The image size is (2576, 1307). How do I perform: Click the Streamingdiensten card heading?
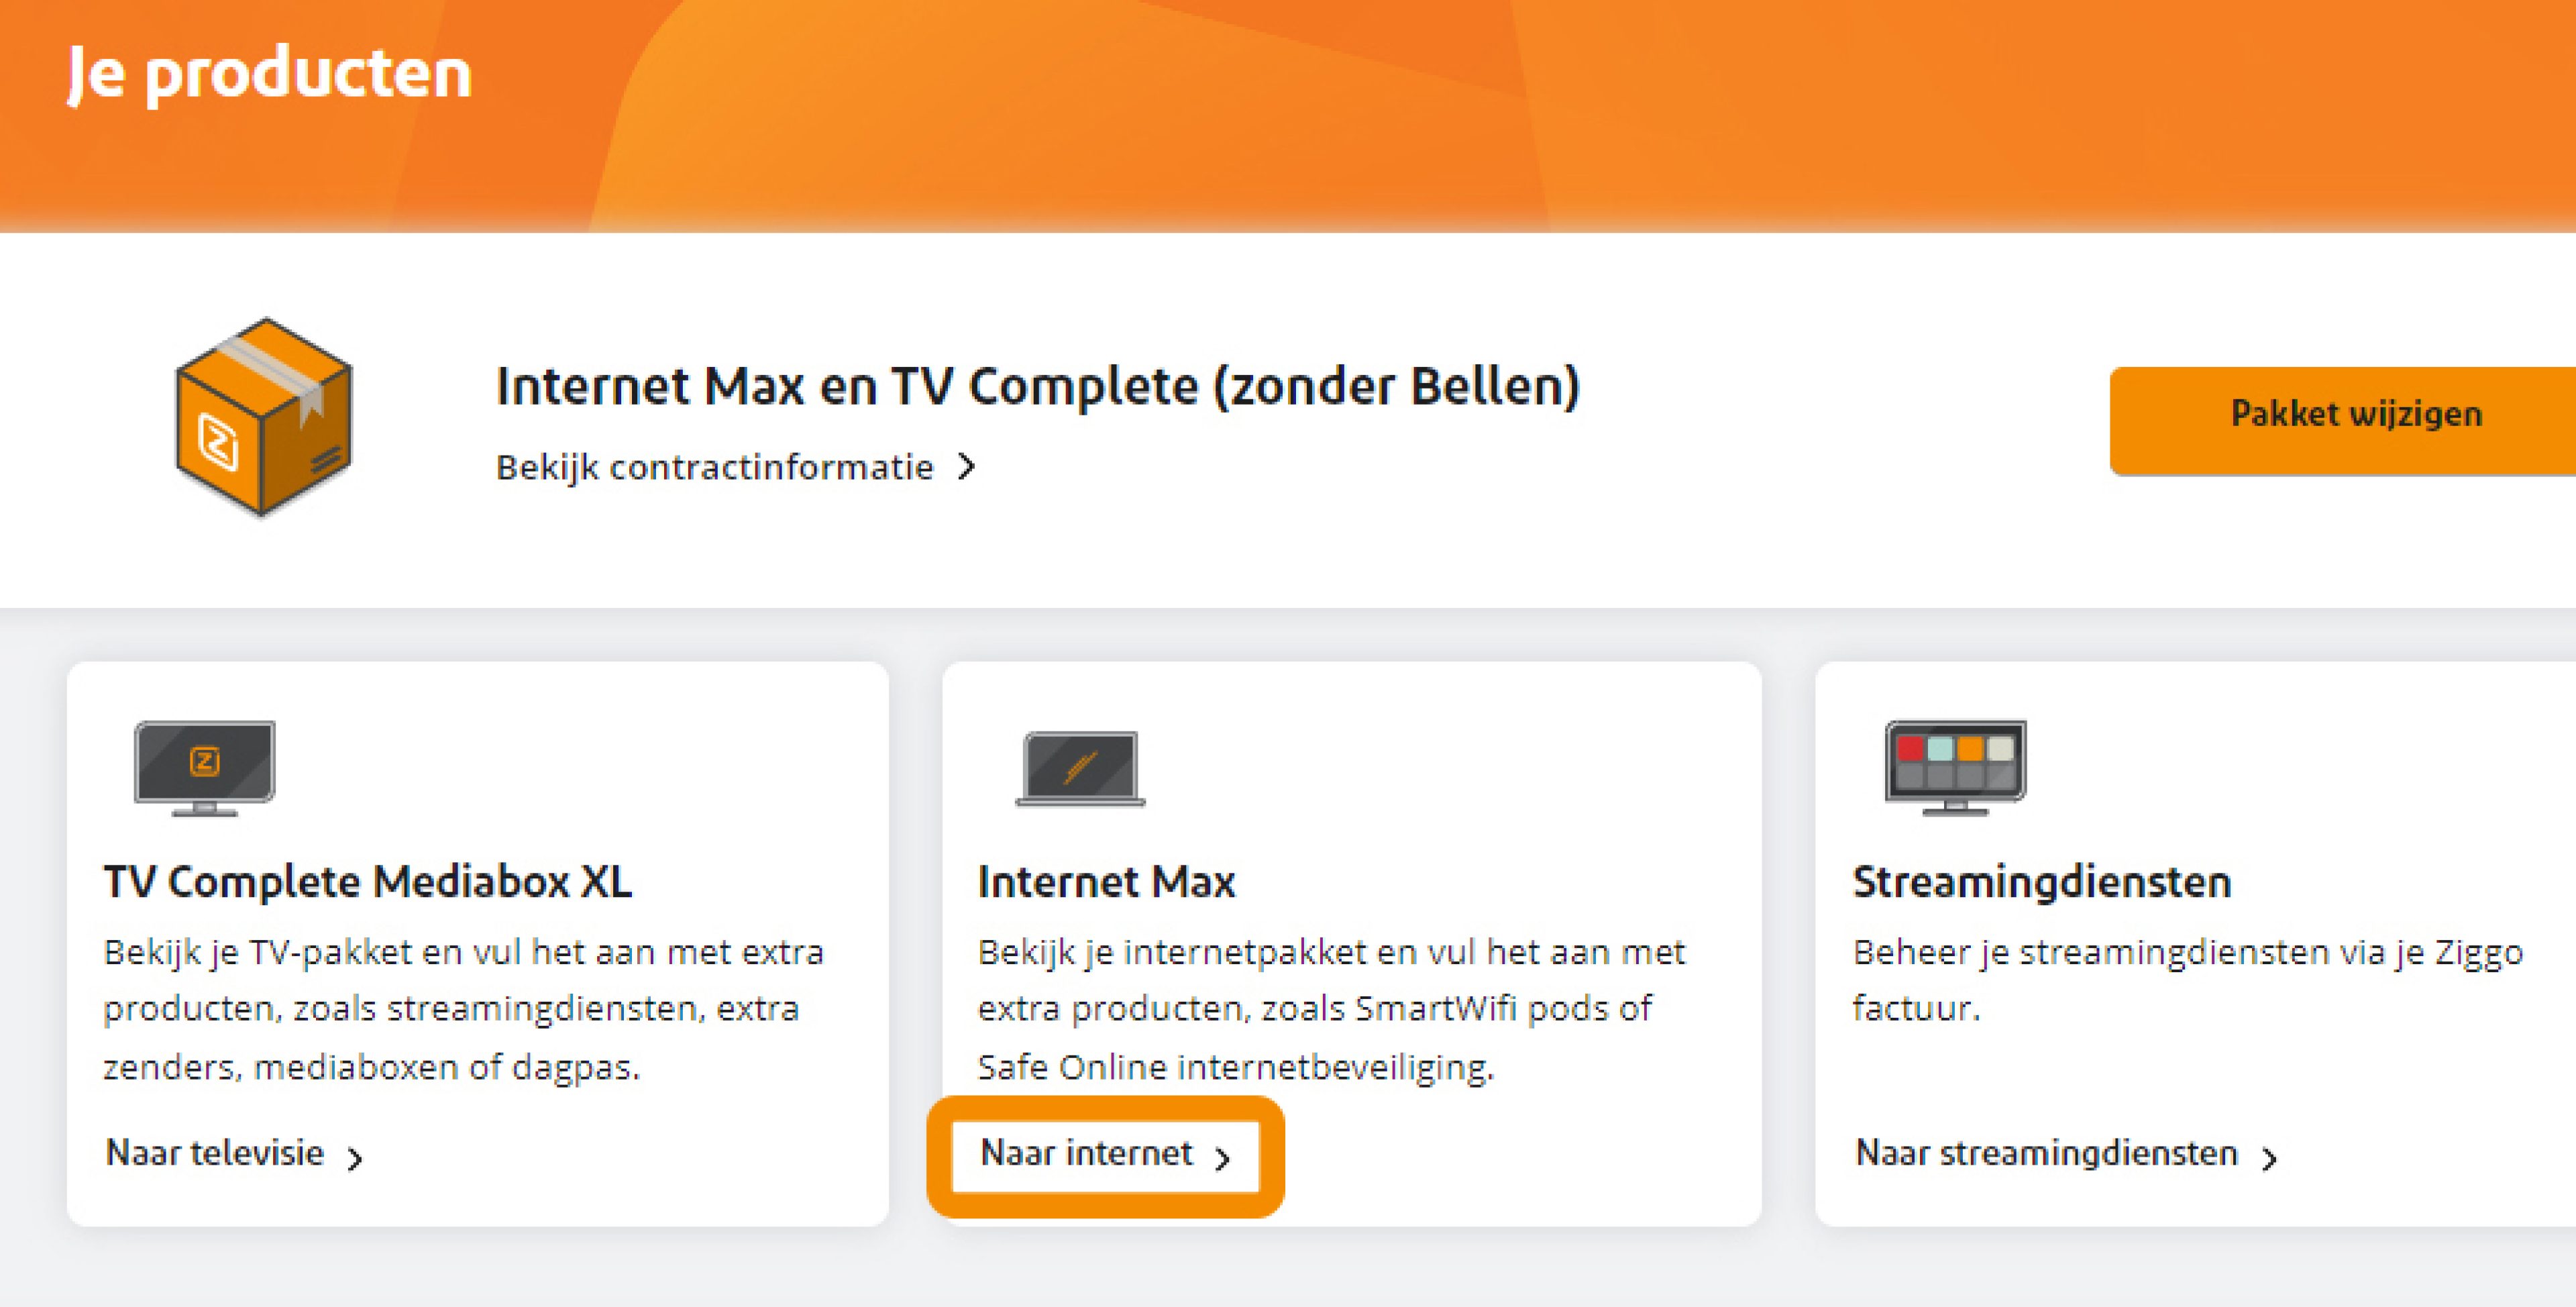(x=2041, y=882)
